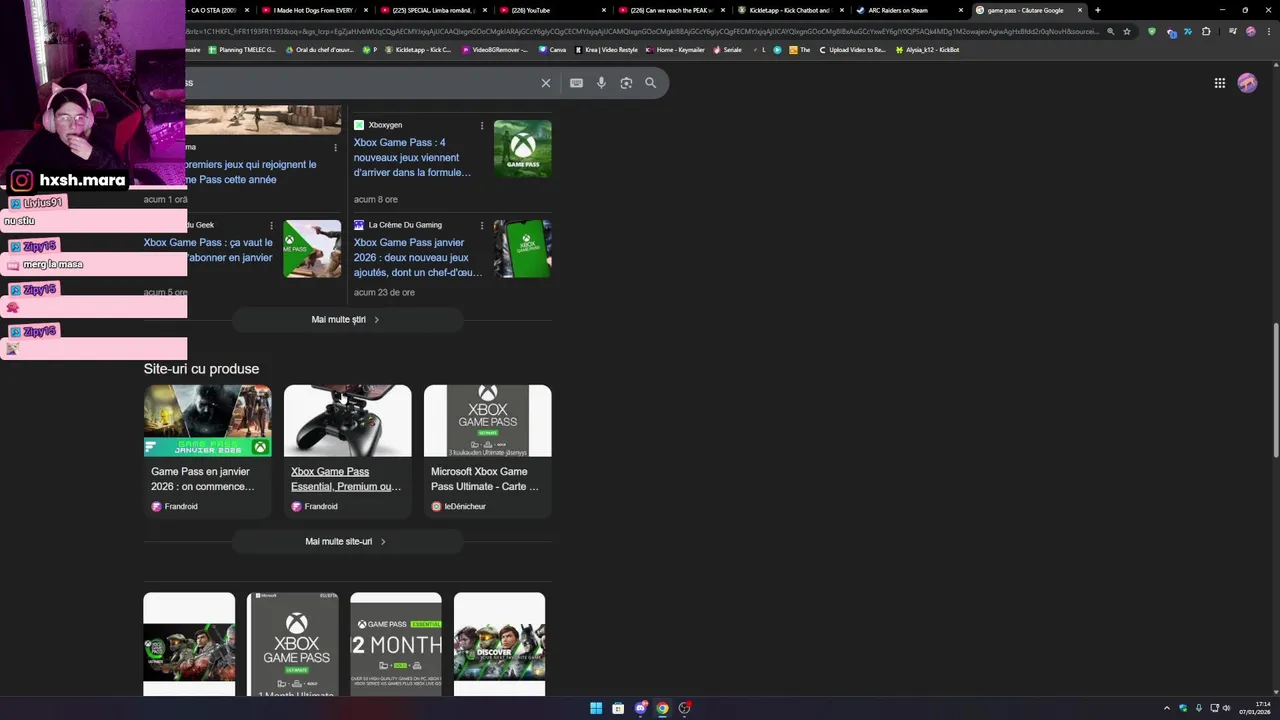
Task: Click the zoom magnifier in address bar
Action: click(1110, 31)
